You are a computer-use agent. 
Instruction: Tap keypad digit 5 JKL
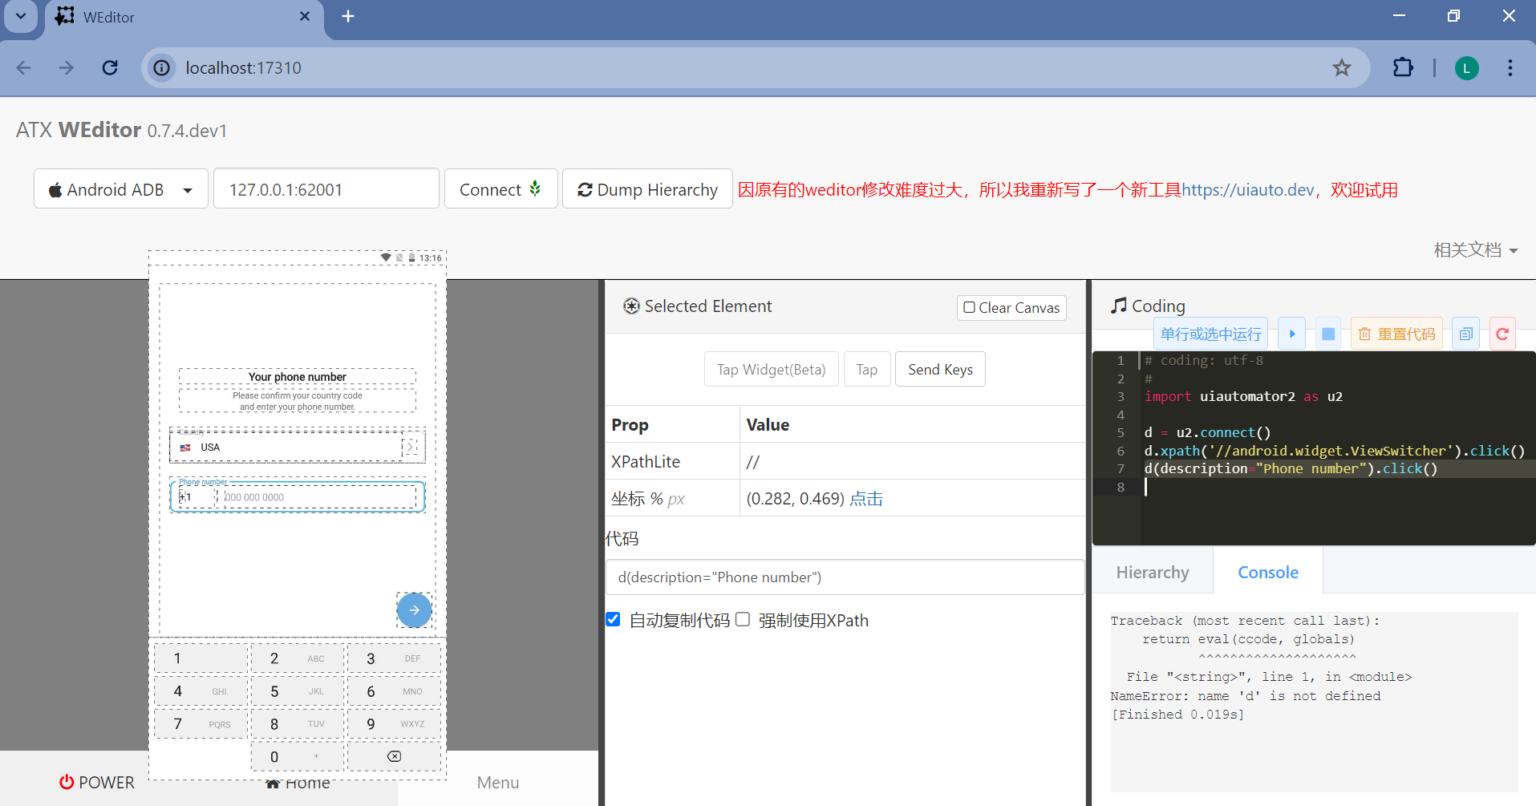click(x=297, y=691)
